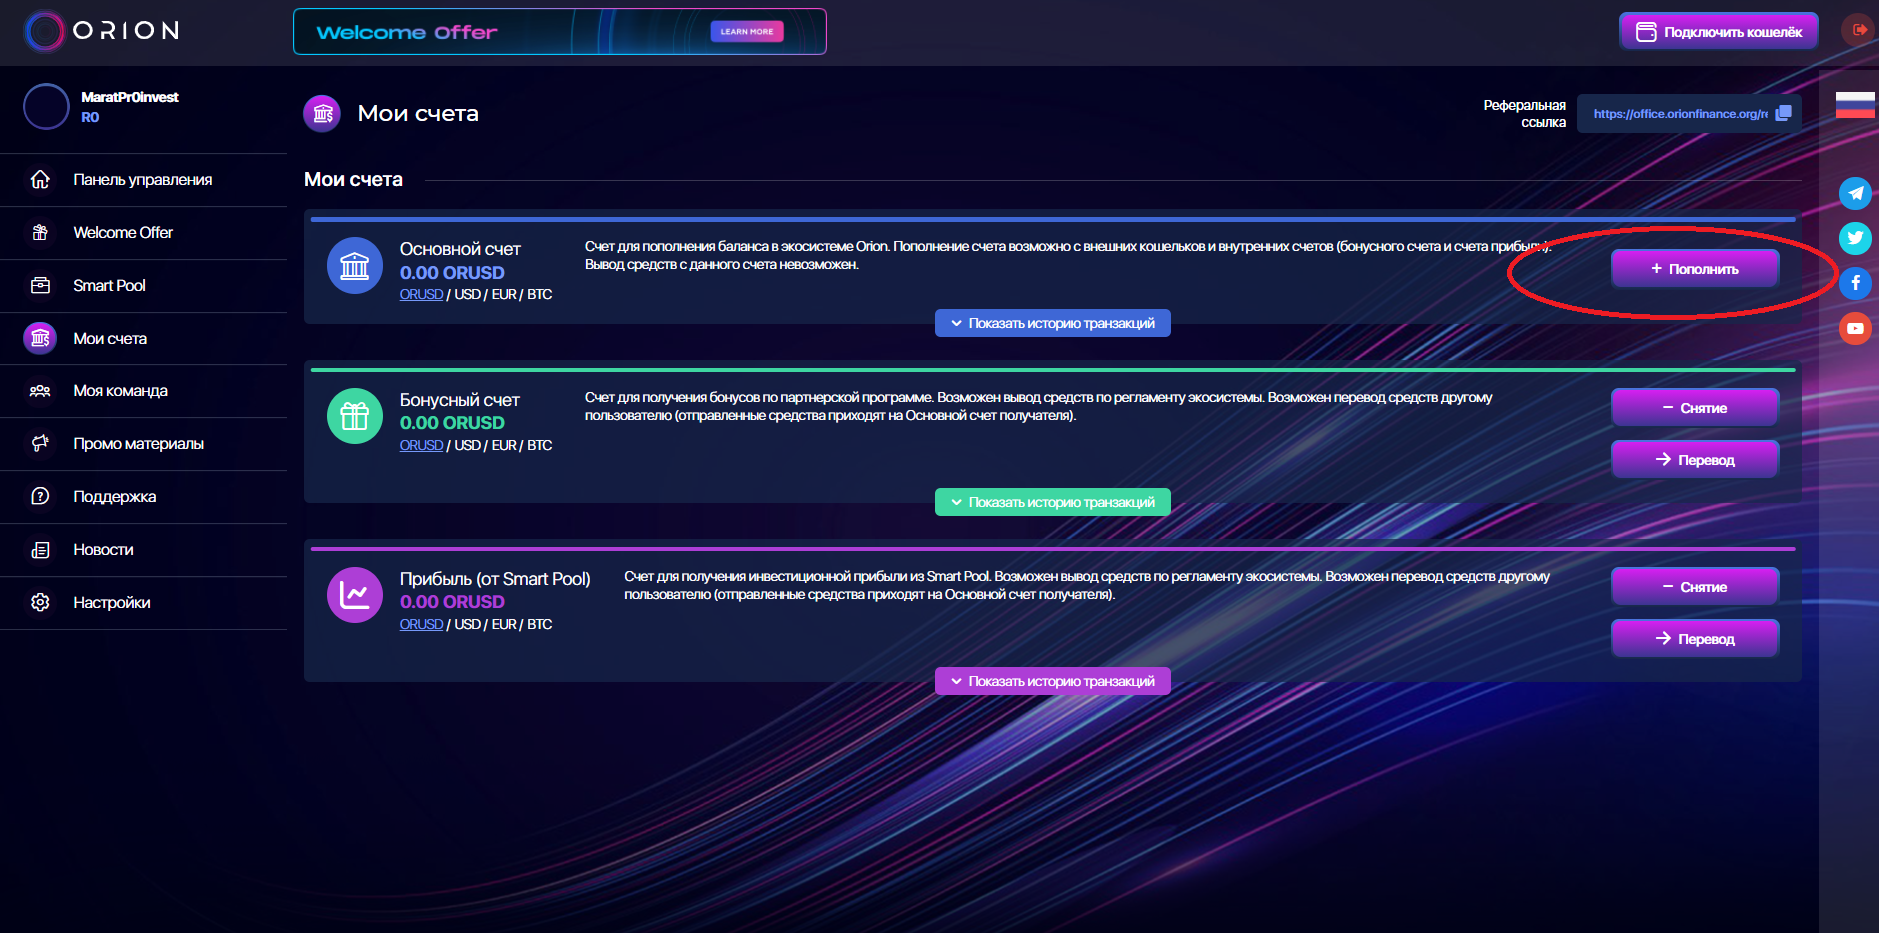Open Новости in the sidebar
The height and width of the screenshot is (933, 1879).
143,550
